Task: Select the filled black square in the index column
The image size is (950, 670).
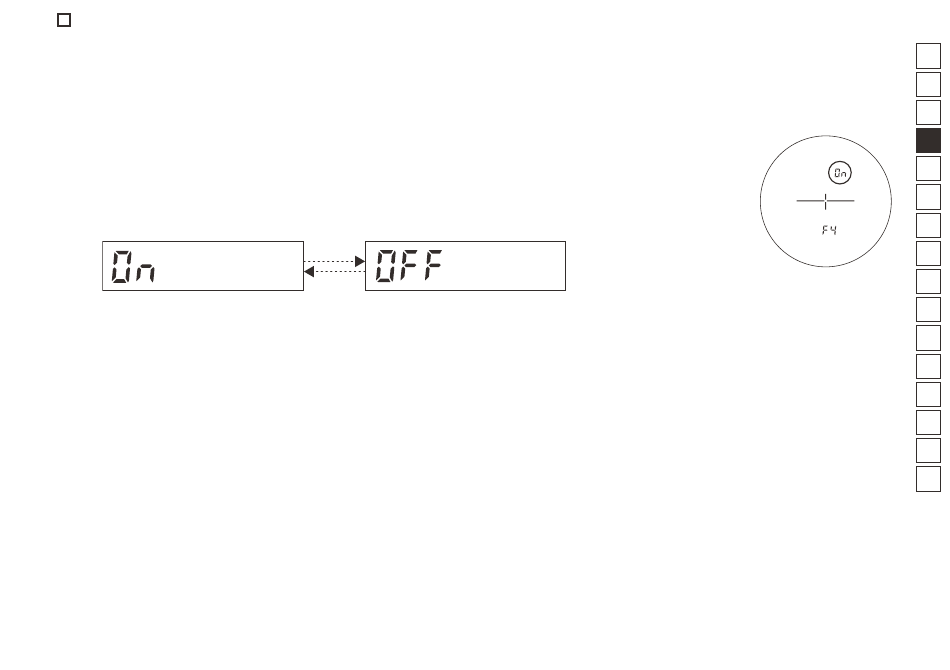Action: pyautogui.click(x=928, y=141)
